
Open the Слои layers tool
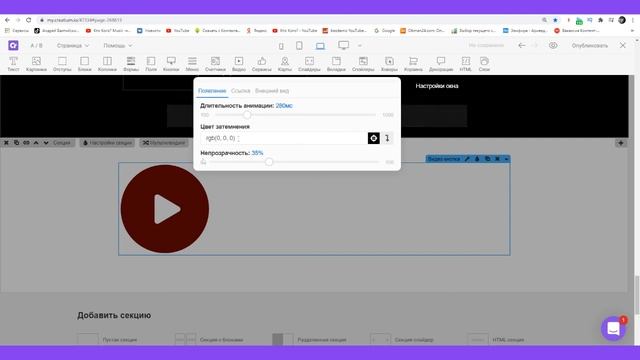tap(484, 64)
